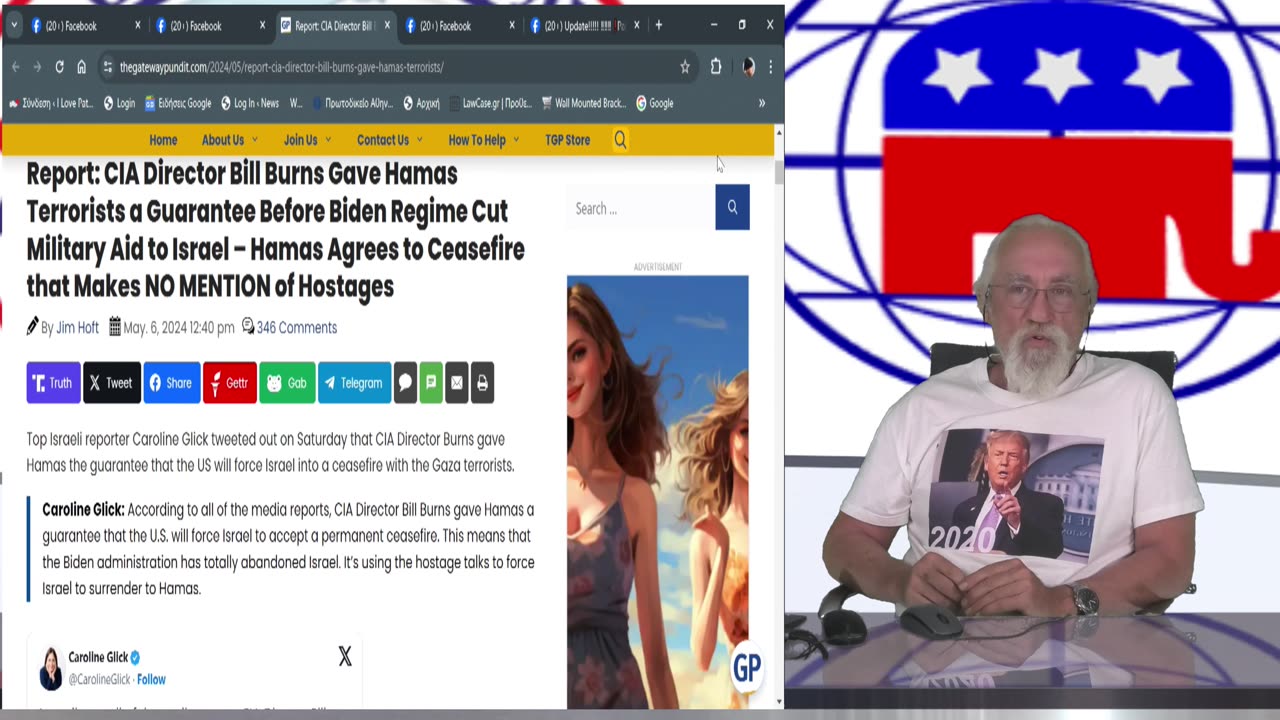Go to the Home menu item
Viewport: 1280px width, 720px height.
pyautogui.click(x=163, y=140)
